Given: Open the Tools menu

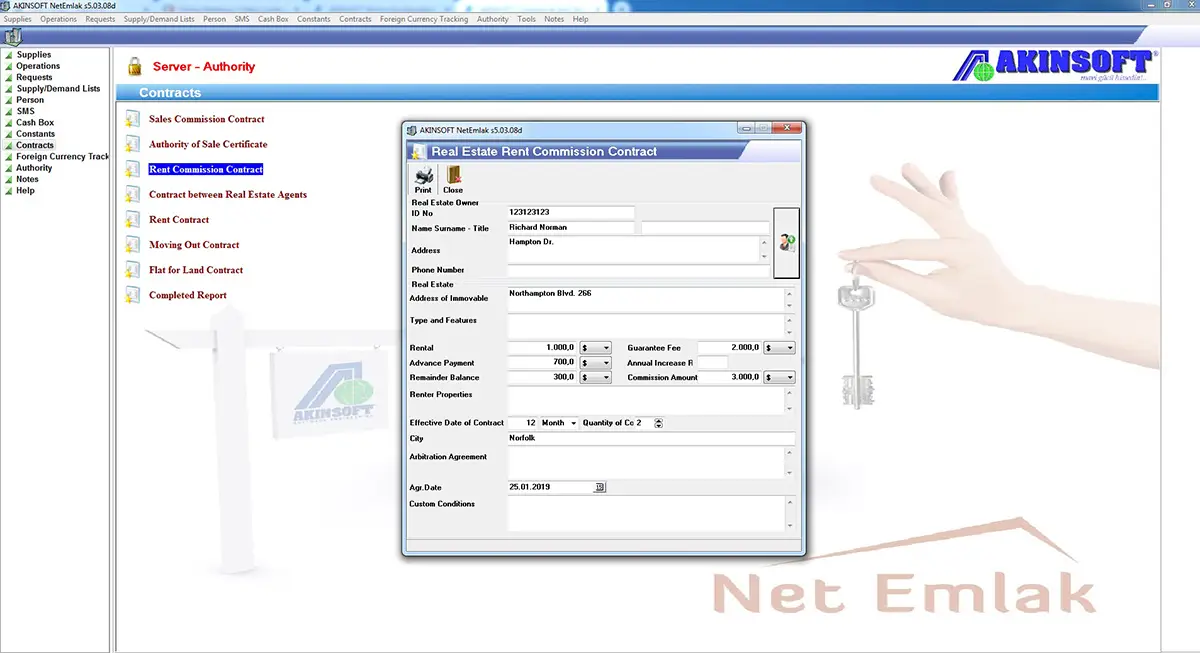Looking at the screenshot, I should tap(527, 19).
